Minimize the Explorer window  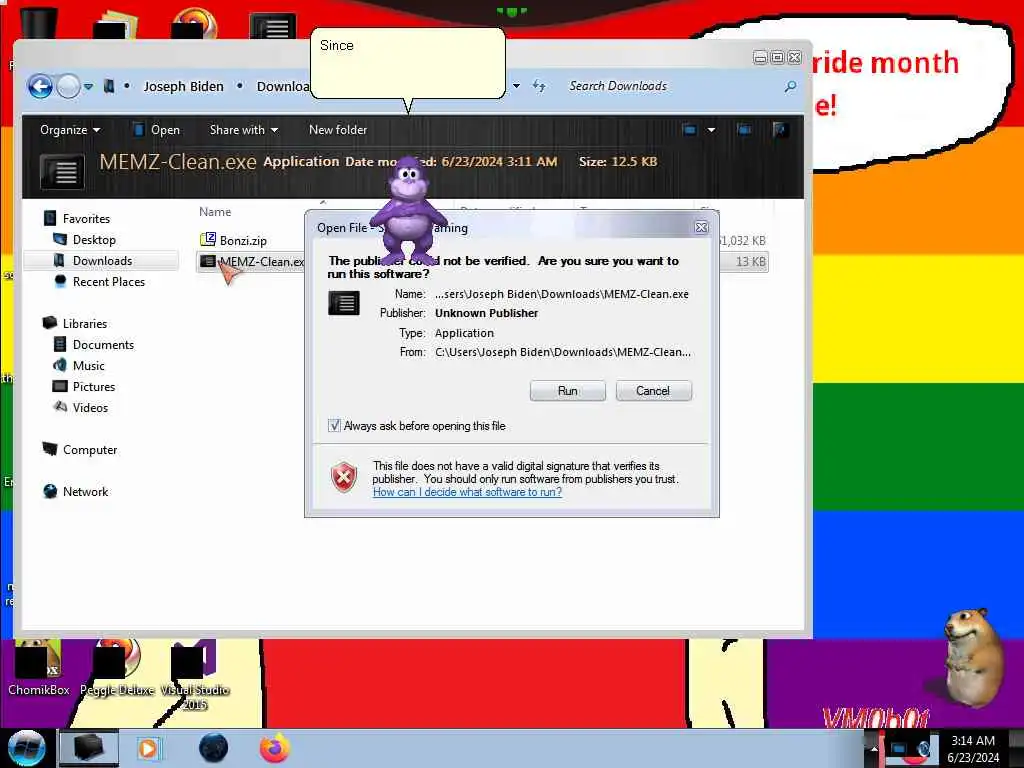[x=760, y=57]
